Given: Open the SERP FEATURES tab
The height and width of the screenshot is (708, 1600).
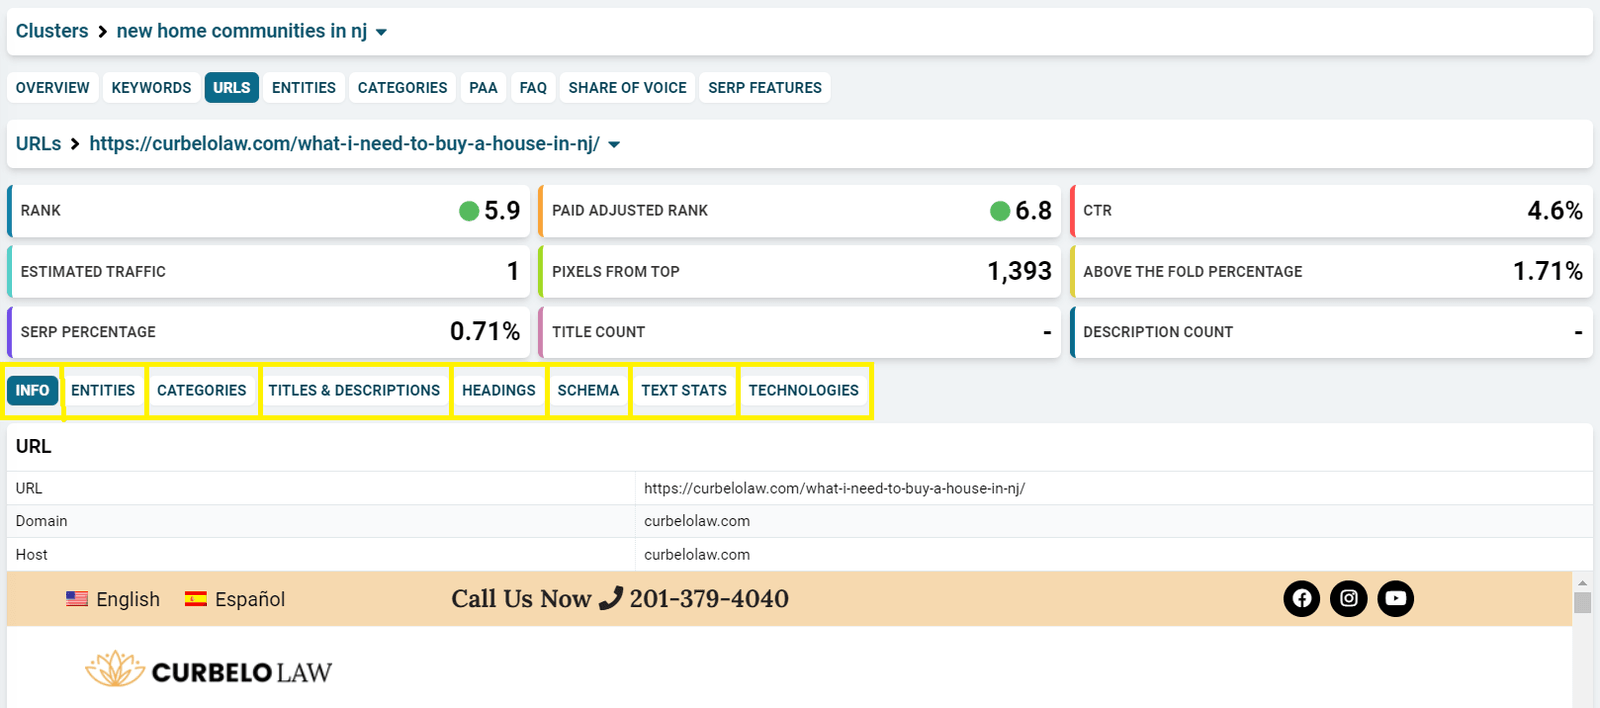Looking at the screenshot, I should [765, 87].
